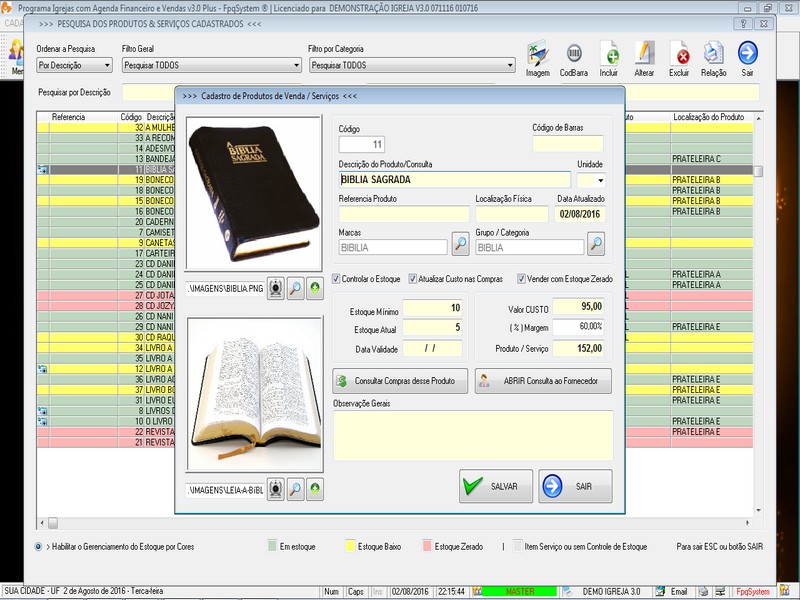Click the Incluir toolbar icon
The image size is (800, 600).
(x=609, y=55)
